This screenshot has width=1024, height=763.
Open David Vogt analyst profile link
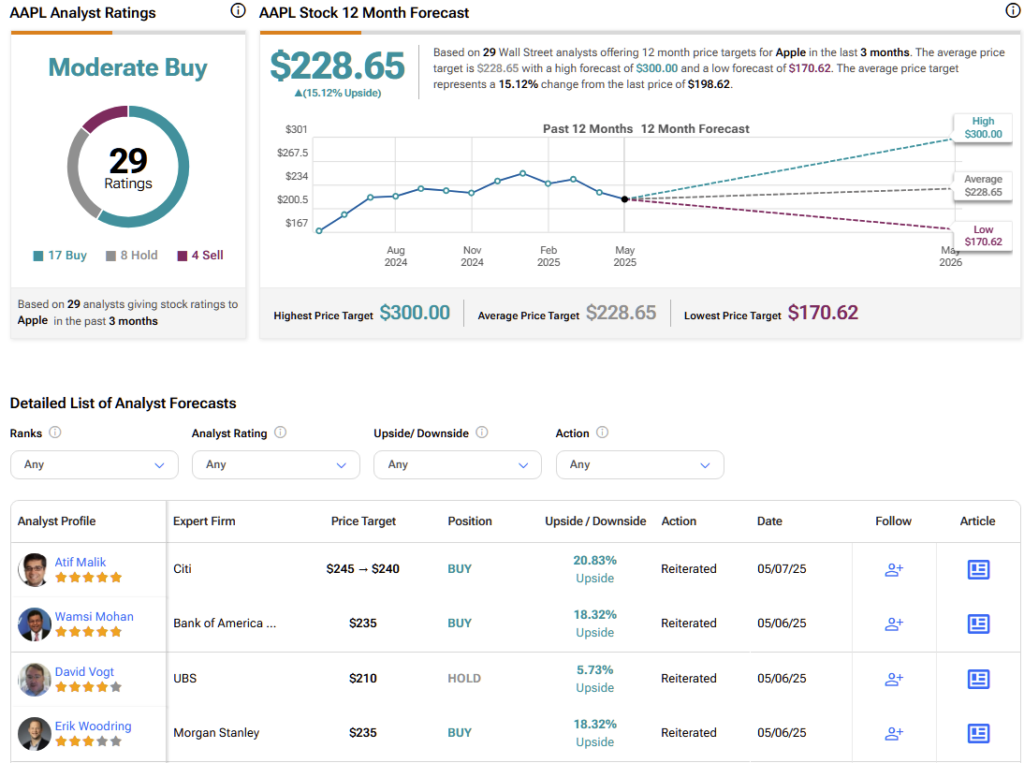coord(84,672)
